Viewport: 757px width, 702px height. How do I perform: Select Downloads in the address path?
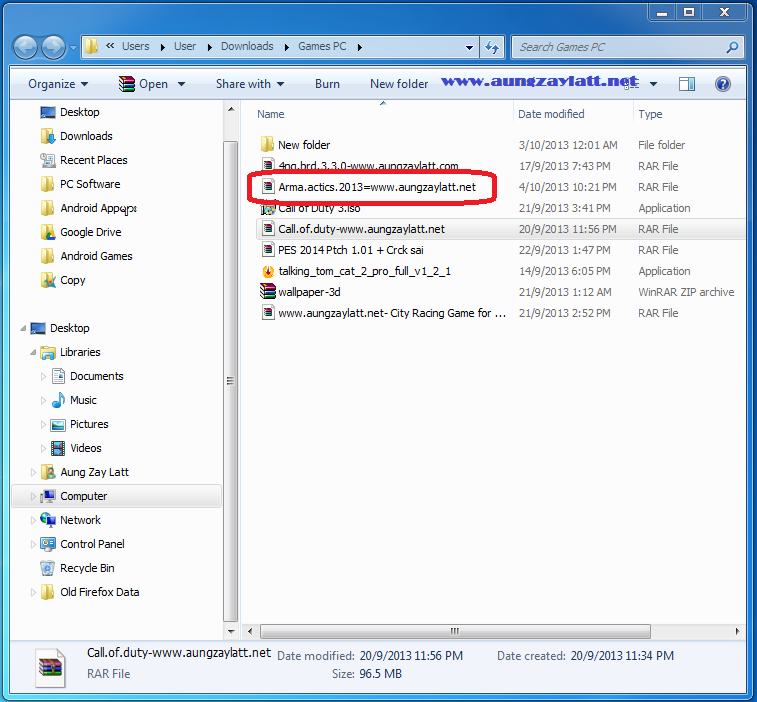tap(247, 46)
